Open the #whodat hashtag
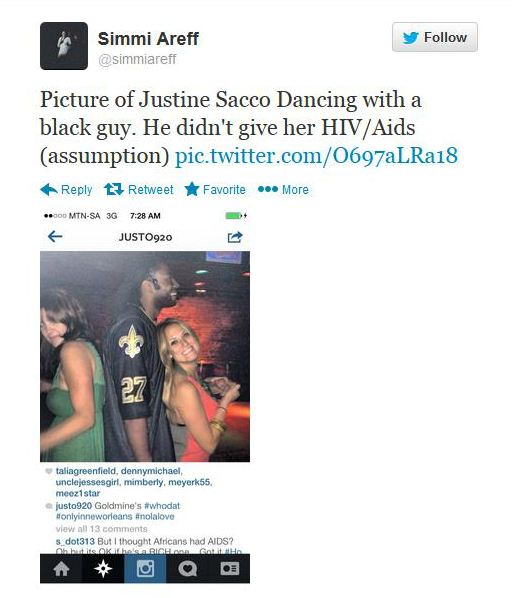Screen dimensions: 512x598 (162, 506)
